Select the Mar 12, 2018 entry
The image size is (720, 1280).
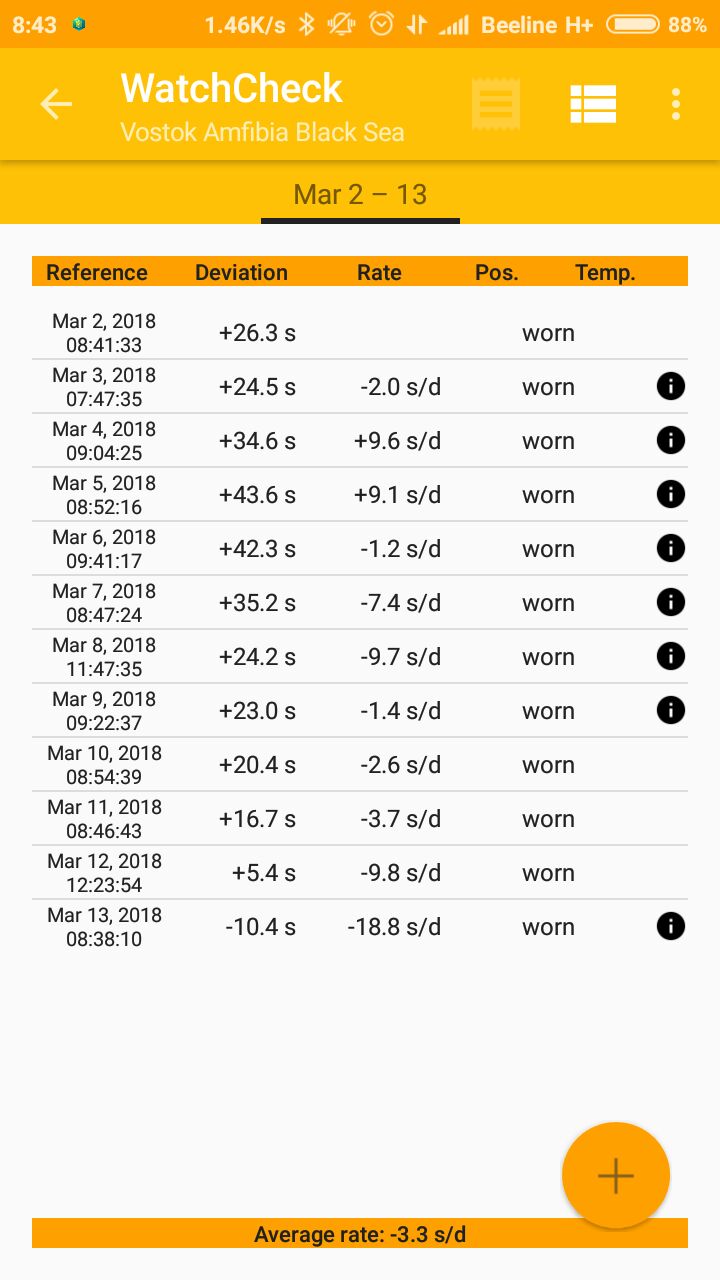pyautogui.click(x=300, y=873)
